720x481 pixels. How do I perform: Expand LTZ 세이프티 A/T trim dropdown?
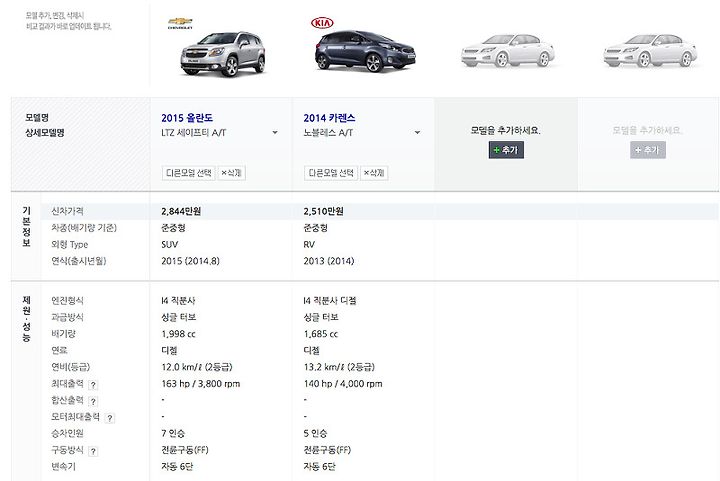(x=275, y=133)
